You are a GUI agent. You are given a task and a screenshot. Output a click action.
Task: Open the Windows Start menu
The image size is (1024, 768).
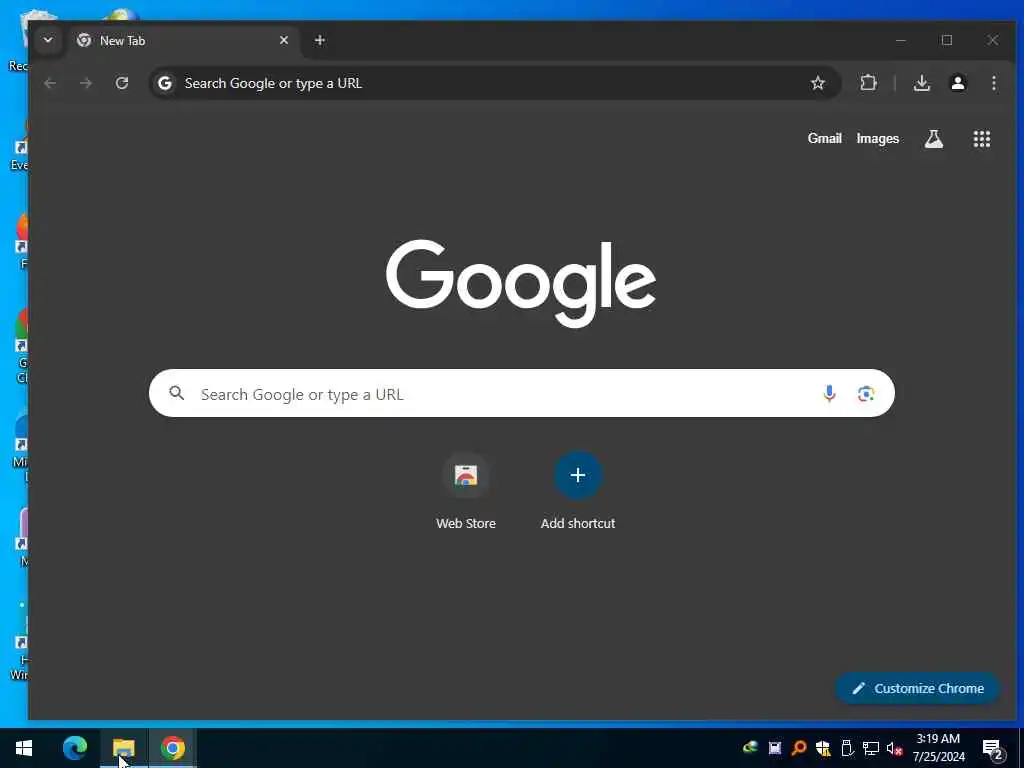(x=24, y=748)
